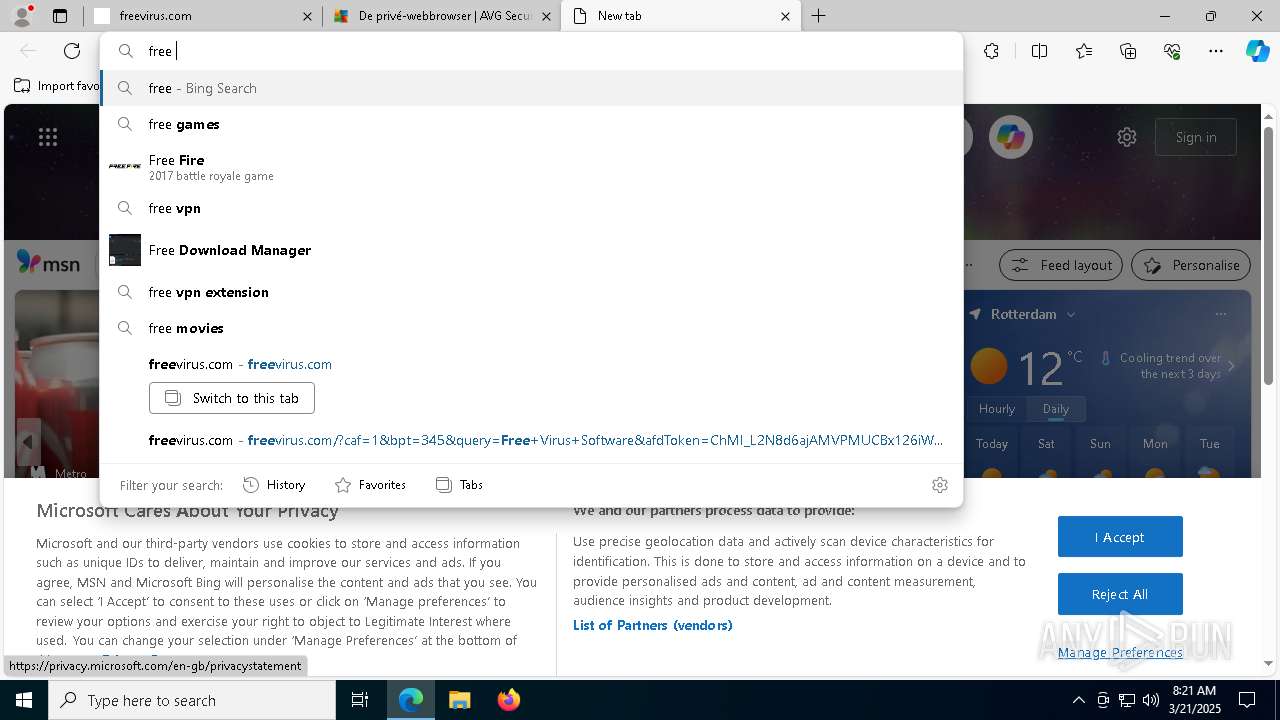Viewport: 1280px width, 720px height.
Task: Open the notifications center icon
Action: [1247, 700]
